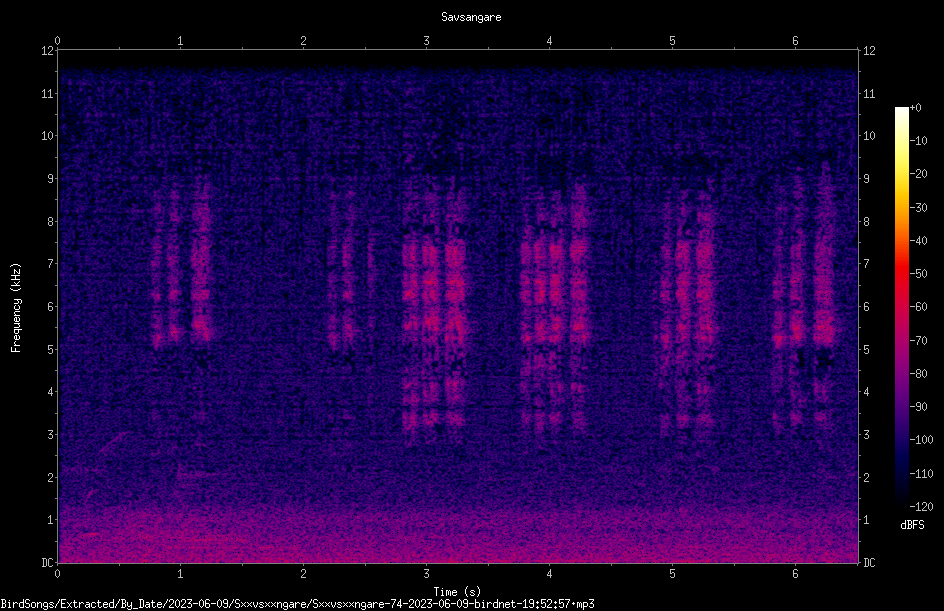This screenshot has width=944, height=611.
Task: Click the dBFS colorbar unit label
Action: click(x=912, y=525)
